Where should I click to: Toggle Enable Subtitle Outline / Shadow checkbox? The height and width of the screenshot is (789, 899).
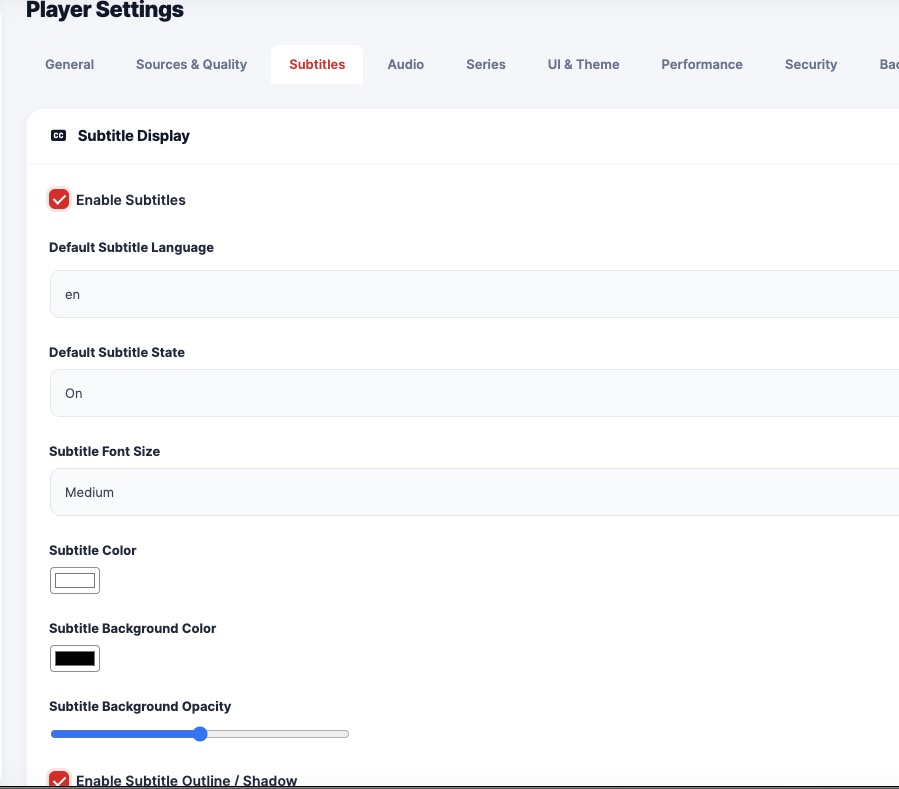click(59, 779)
